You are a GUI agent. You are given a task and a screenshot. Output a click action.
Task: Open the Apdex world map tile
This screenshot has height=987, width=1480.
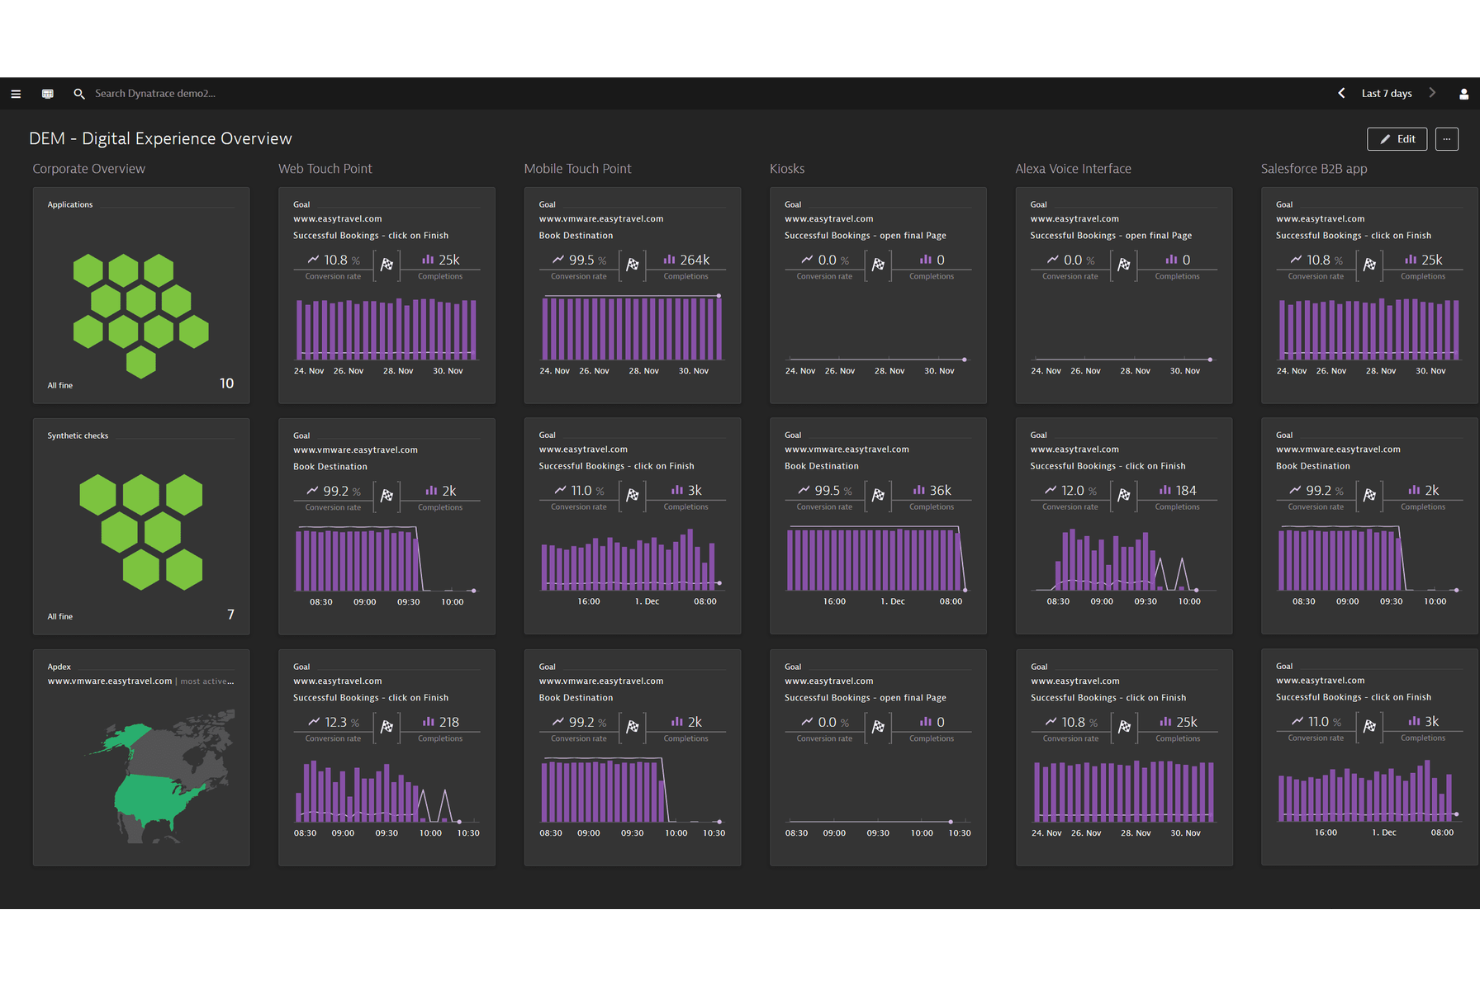pos(141,757)
